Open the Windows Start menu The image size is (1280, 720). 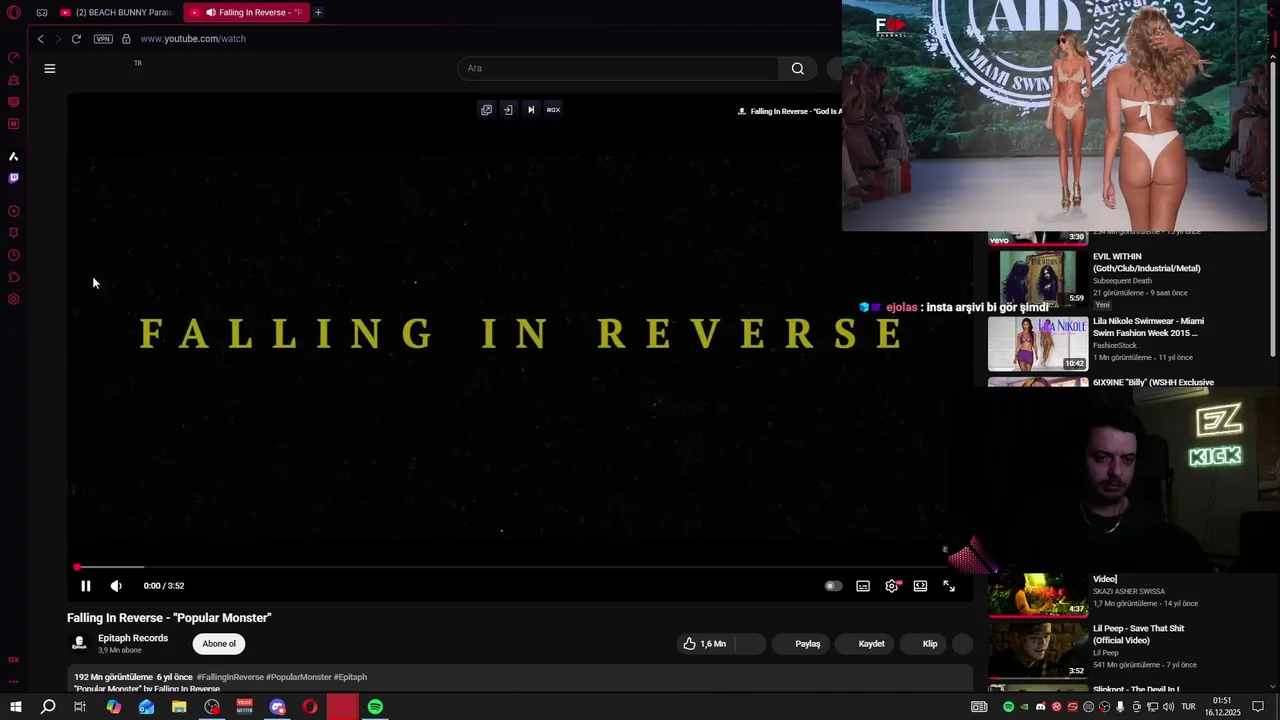pyautogui.click(x=15, y=707)
